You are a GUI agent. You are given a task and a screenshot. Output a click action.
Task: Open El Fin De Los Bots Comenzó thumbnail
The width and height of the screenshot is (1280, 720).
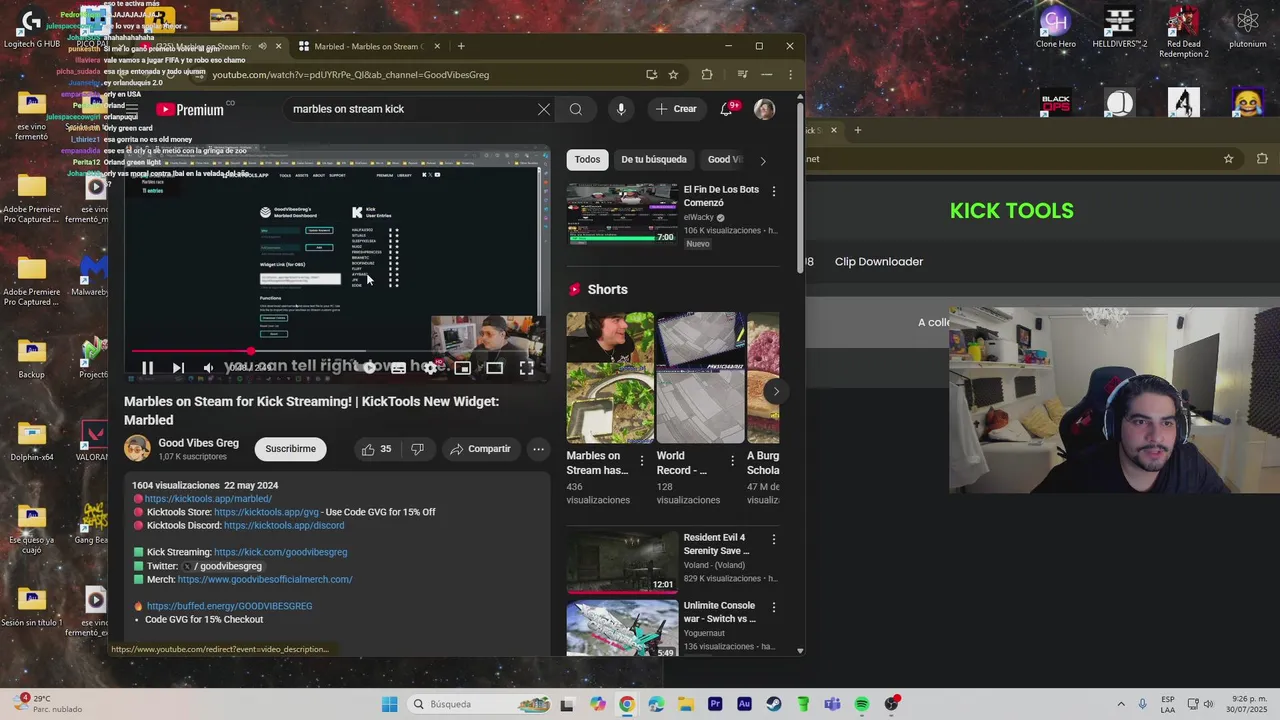coord(622,213)
